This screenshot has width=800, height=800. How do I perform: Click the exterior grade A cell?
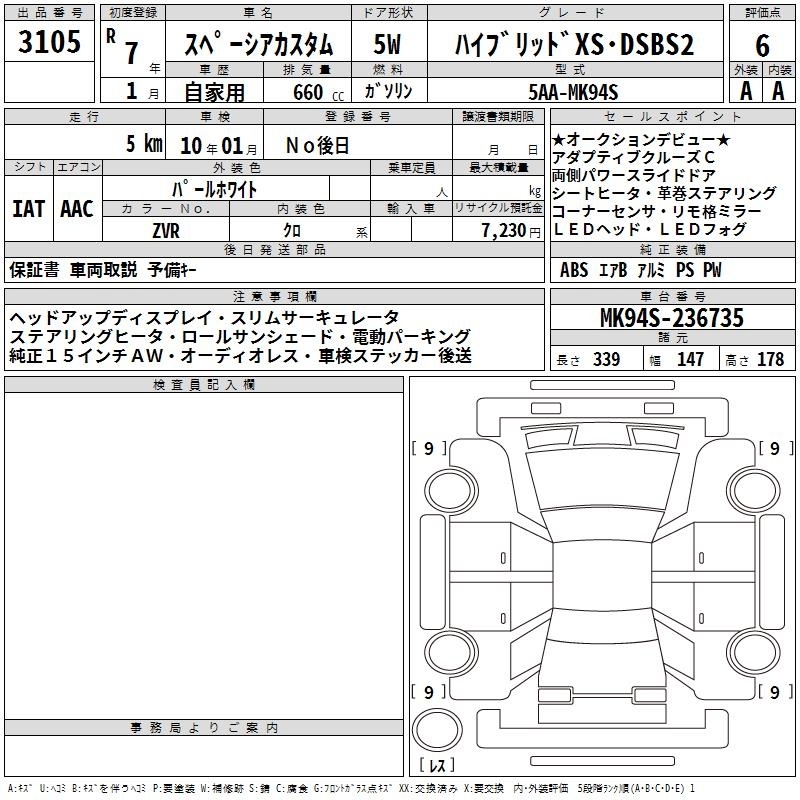point(743,91)
